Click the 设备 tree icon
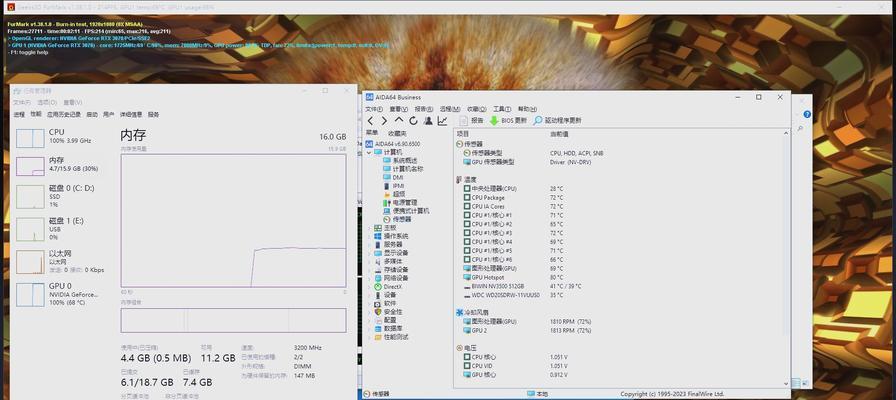Viewport: 896px width, 400px height. [378, 295]
